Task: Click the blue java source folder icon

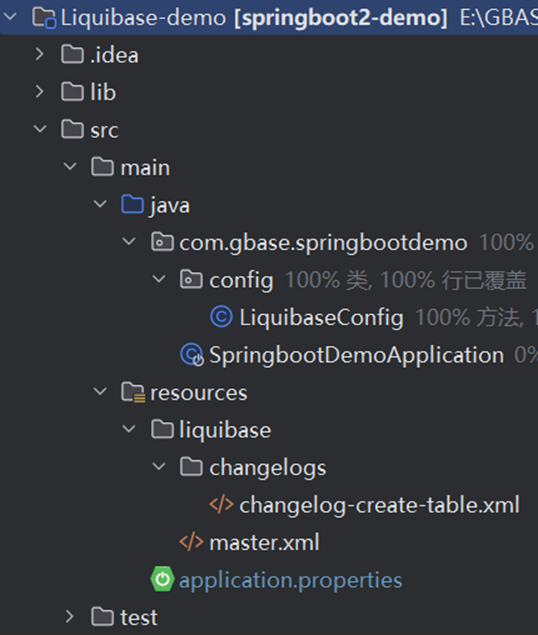Action: click(132, 204)
